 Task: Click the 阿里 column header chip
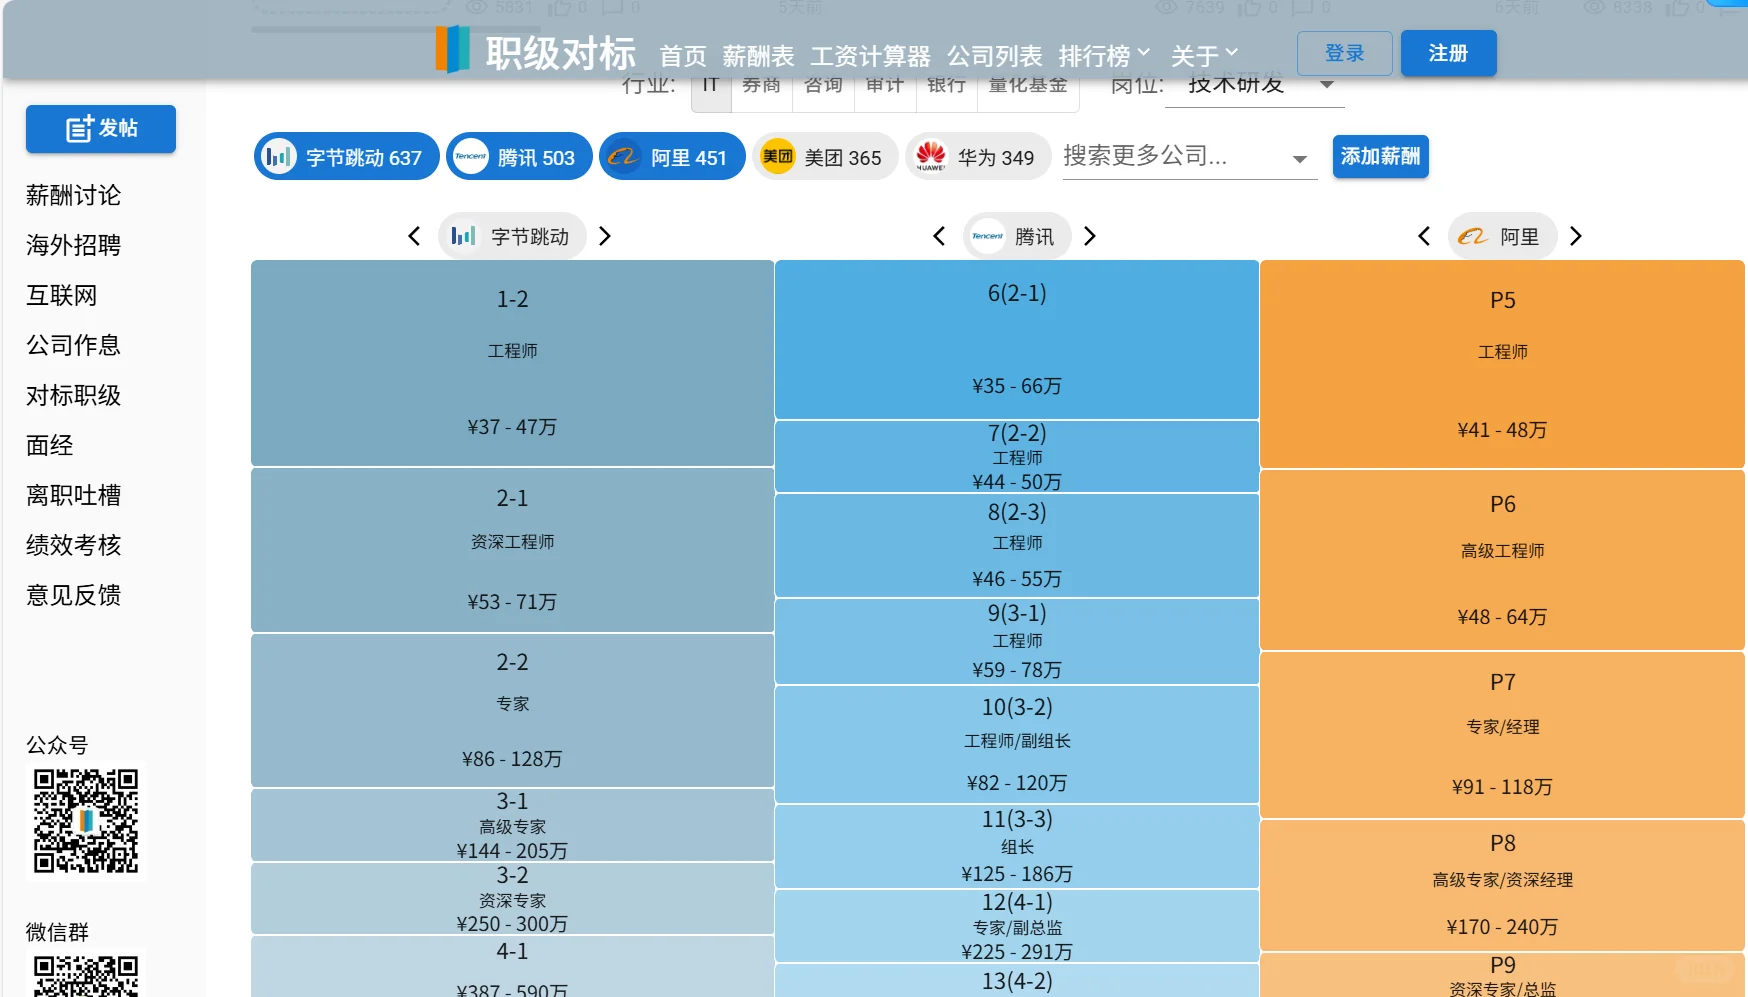(x=1502, y=236)
